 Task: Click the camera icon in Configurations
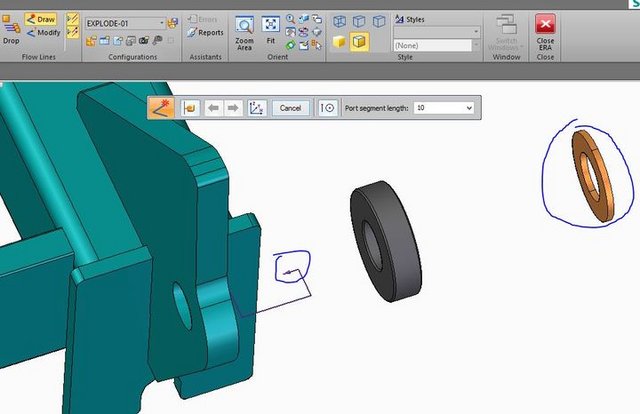(144, 41)
